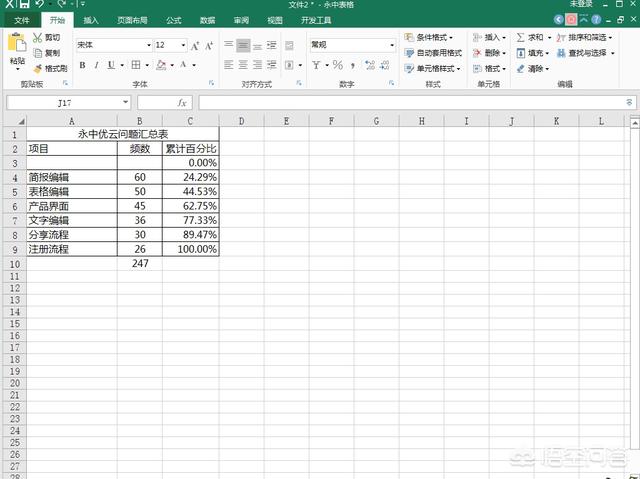This screenshot has width=640, height=479.
Task: Center text horizontally
Action: point(243,64)
